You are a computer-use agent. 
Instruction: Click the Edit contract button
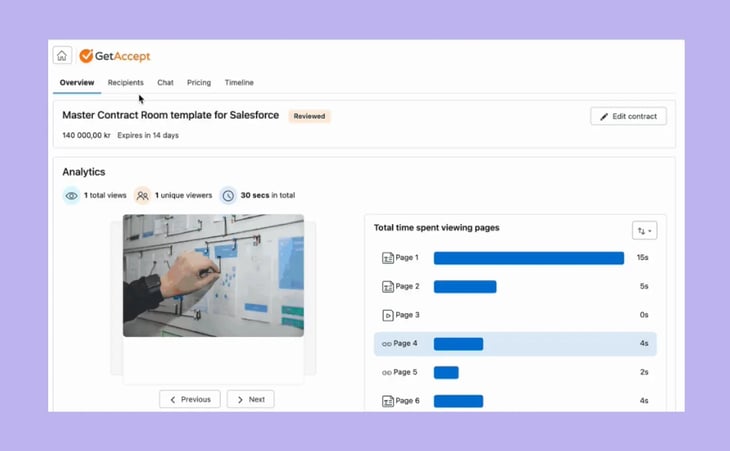(x=629, y=116)
